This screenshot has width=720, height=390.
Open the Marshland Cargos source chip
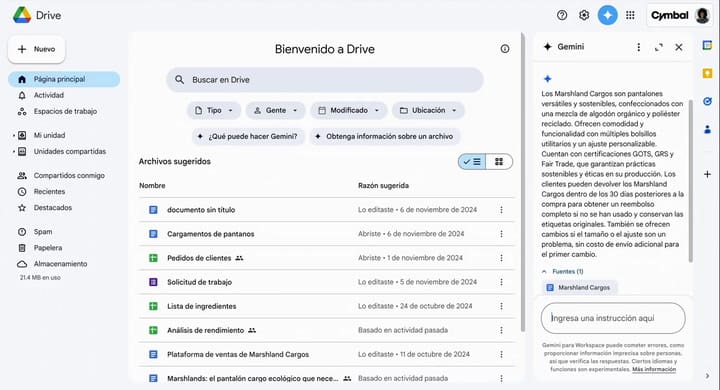(x=579, y=288)
